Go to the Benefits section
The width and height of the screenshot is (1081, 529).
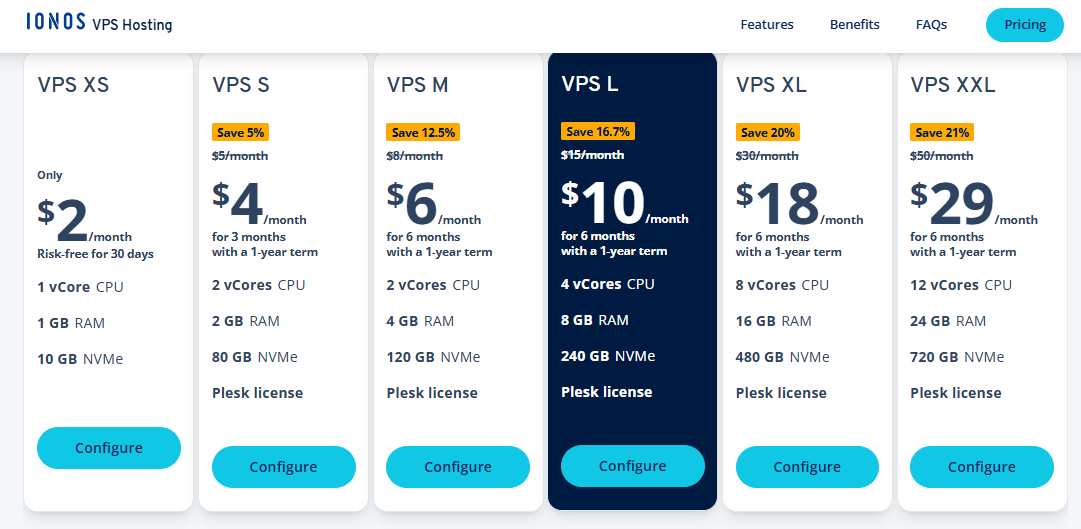tap(854, 25)
